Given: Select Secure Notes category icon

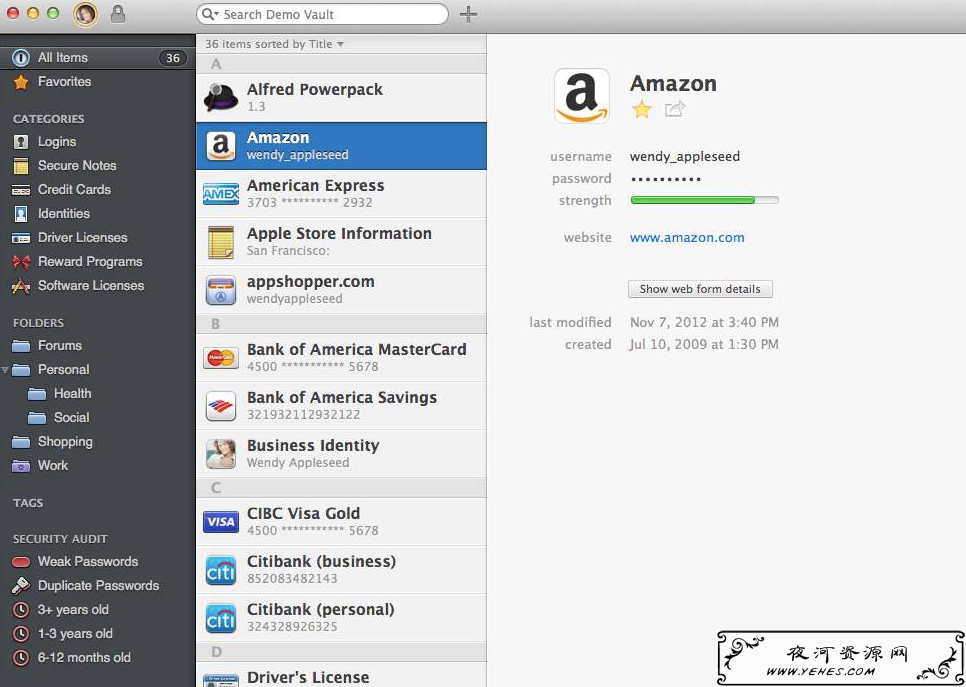Looking at the screenshot, I should click(21, 166).
